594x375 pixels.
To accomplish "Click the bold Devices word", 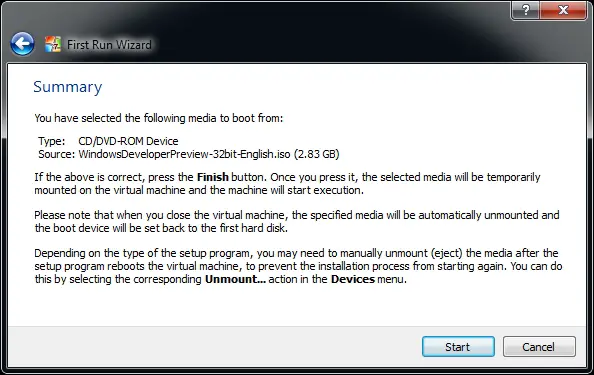I will [x=353, y=279].
